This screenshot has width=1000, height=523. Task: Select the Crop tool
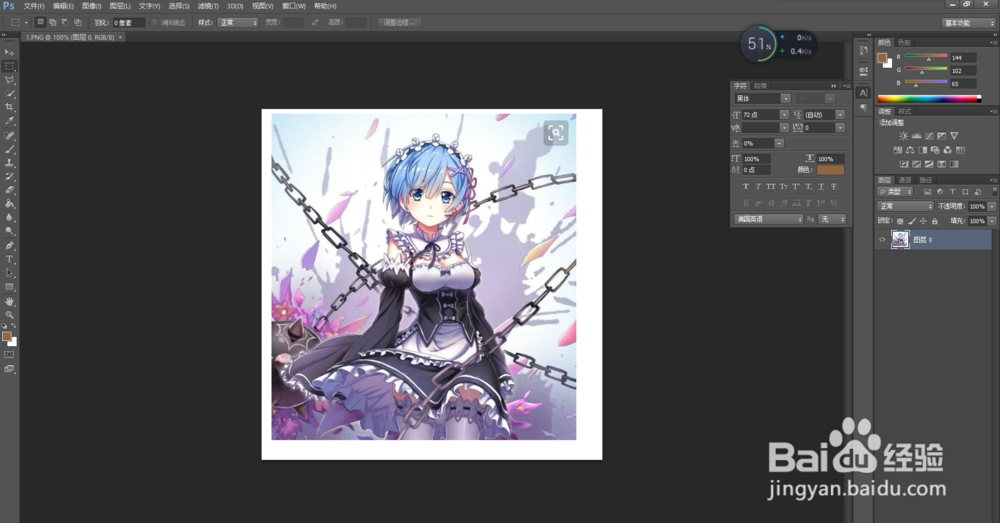(9, 107)
